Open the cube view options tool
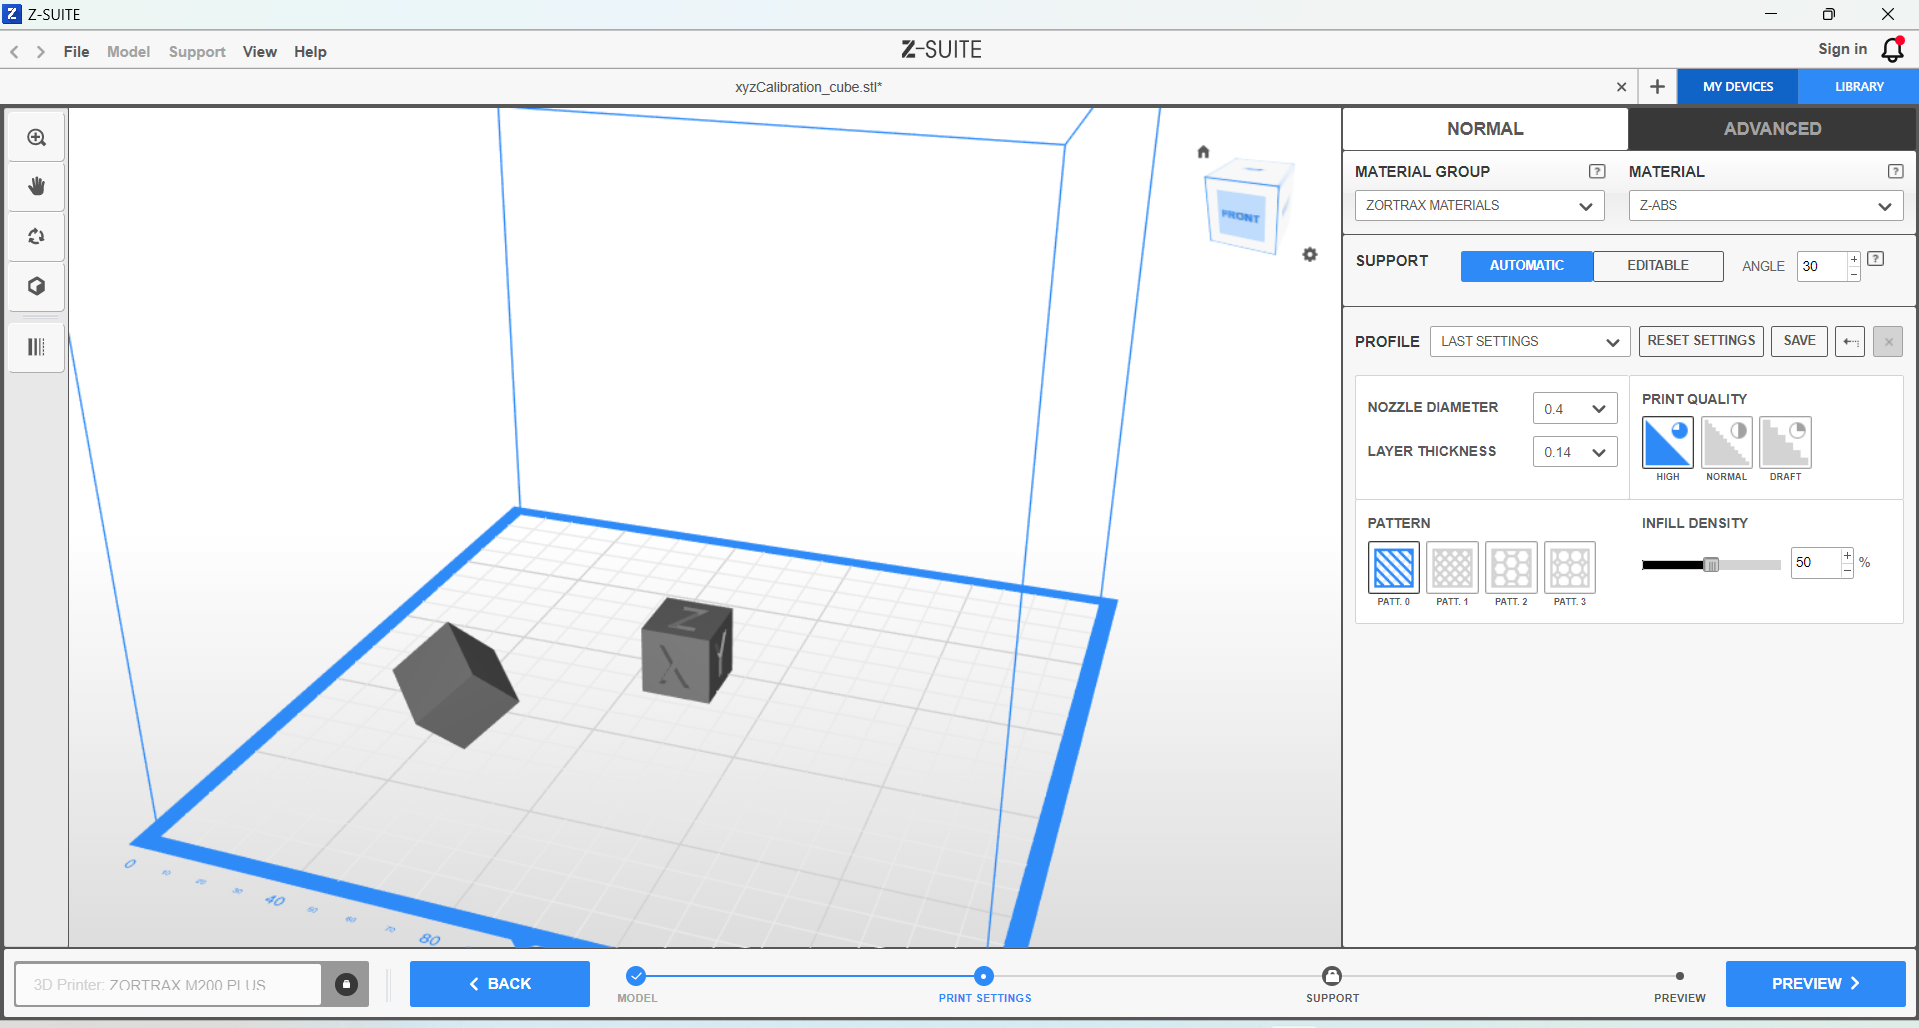The width and height of the screenshot is (1919, 1028). (37, 287)
